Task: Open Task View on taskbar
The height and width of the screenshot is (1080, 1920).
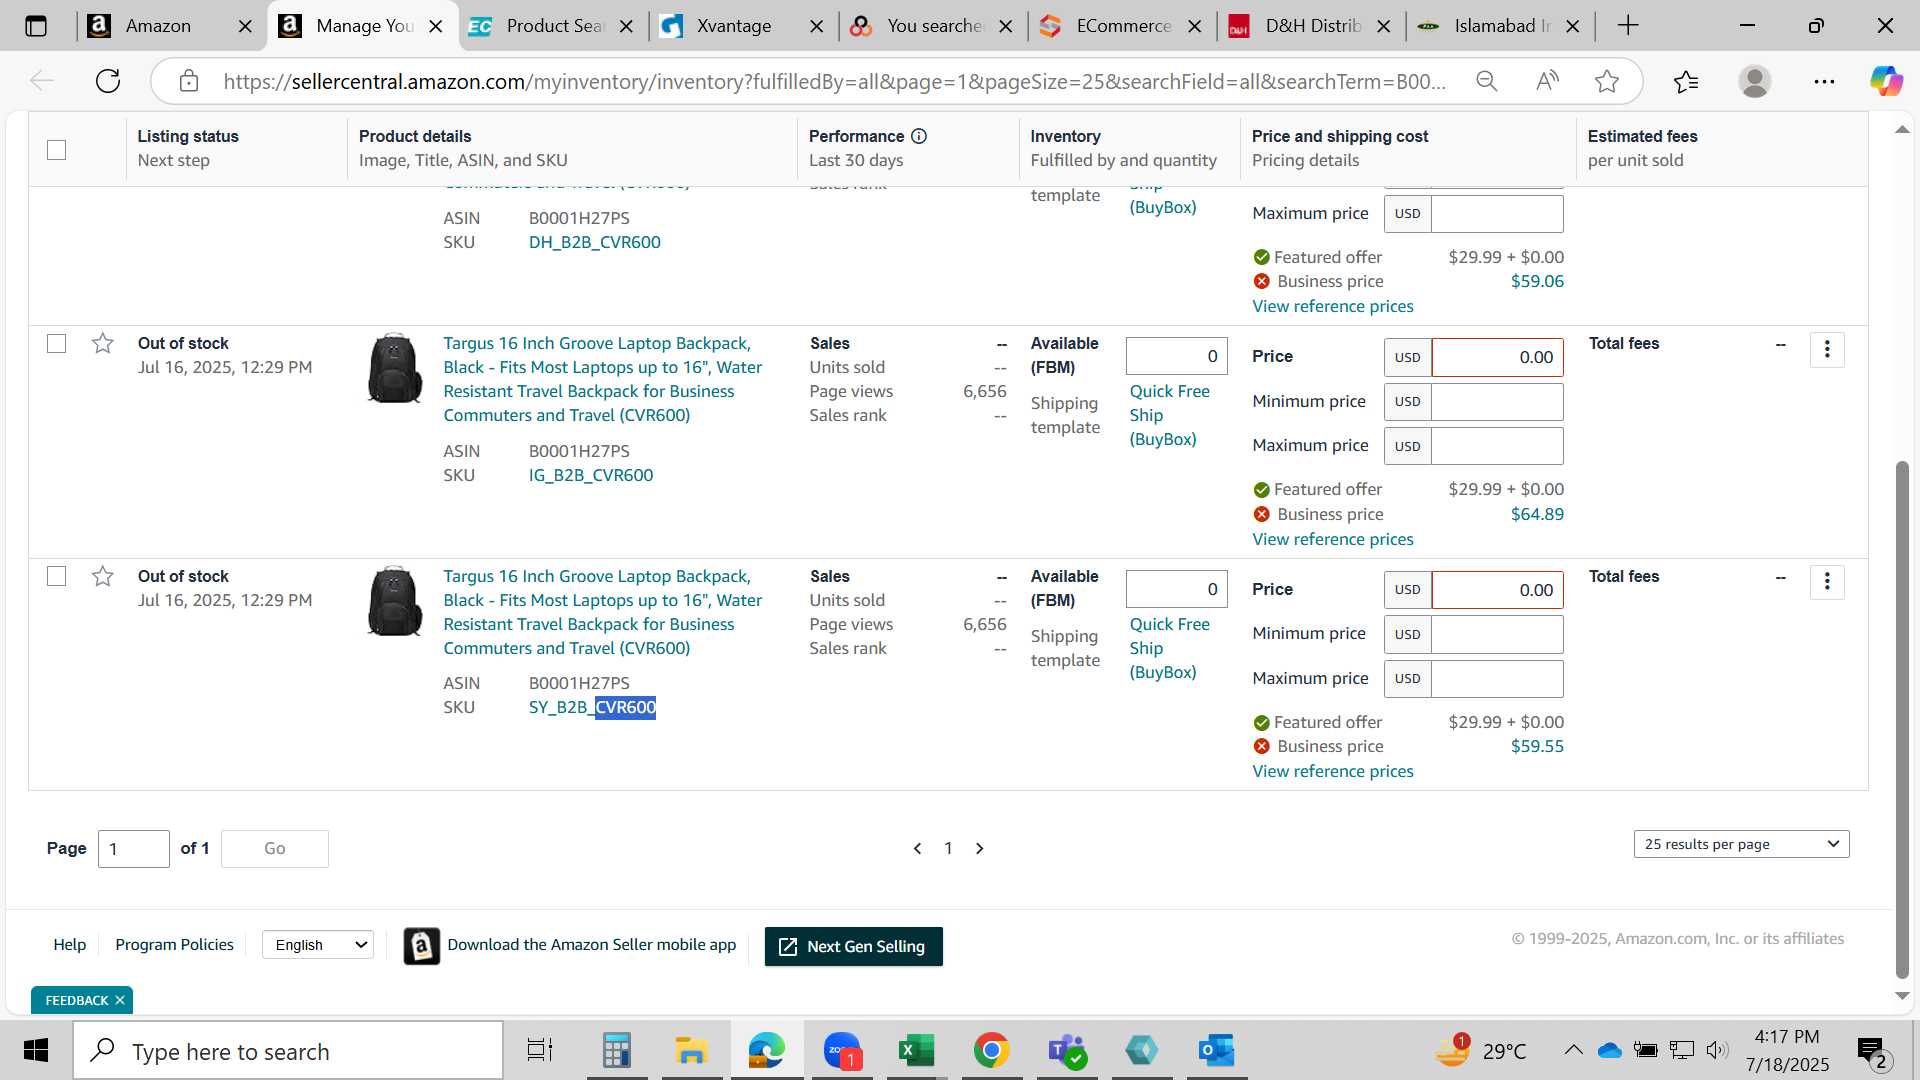Action: tap(540, 1050)
